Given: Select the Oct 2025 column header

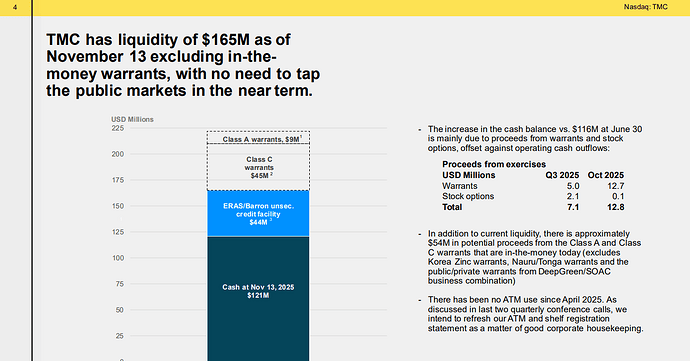Looking at the screenshot, I should [x=606, y=175].
